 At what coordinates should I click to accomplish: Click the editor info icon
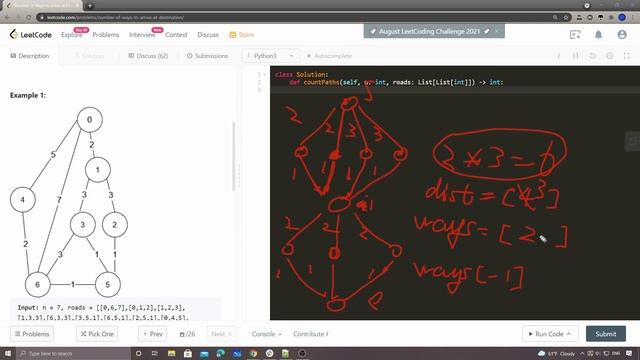[558, 56]
